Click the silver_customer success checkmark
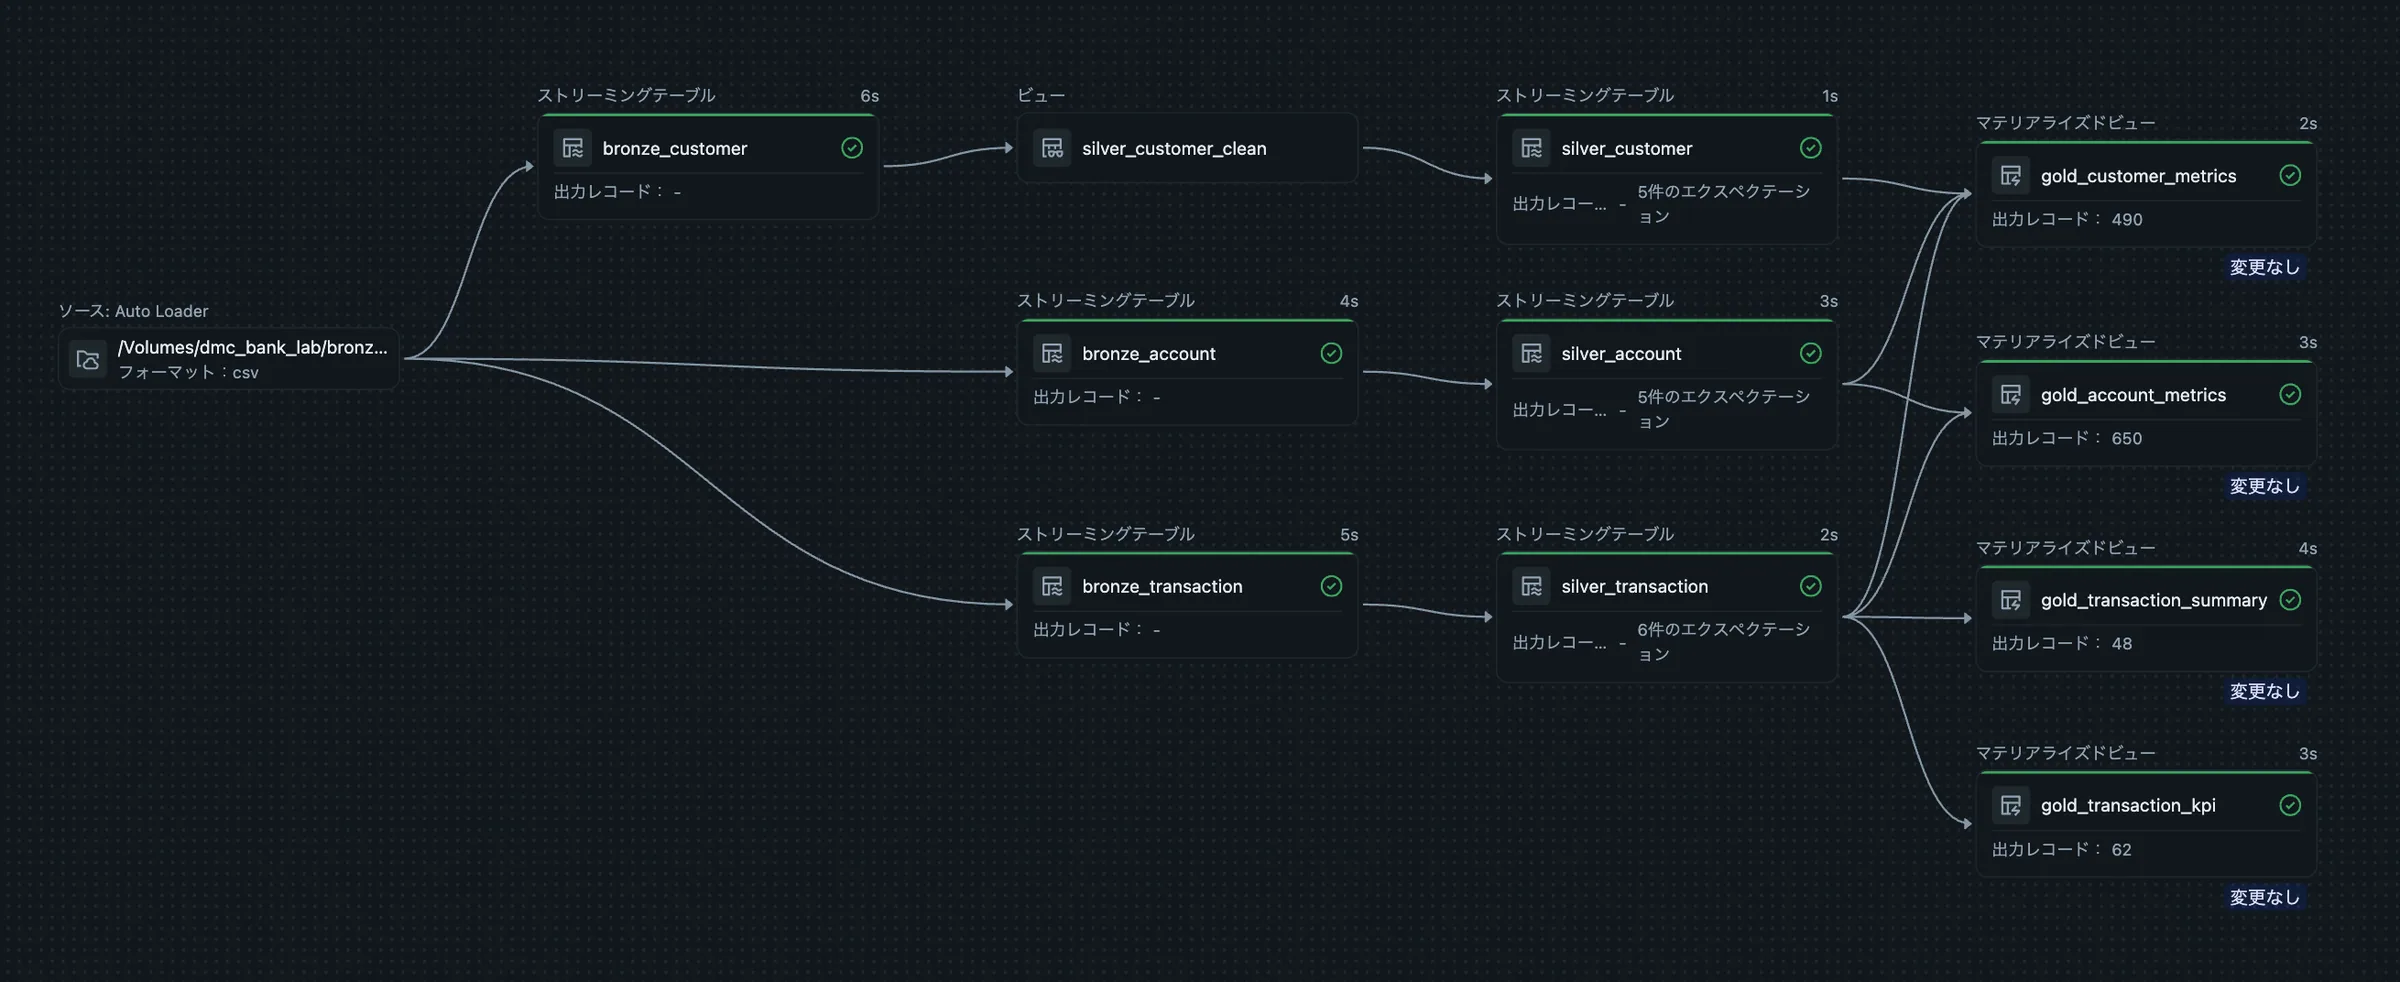Viewport: 2400px width, 982px height. coord(1811,148)
